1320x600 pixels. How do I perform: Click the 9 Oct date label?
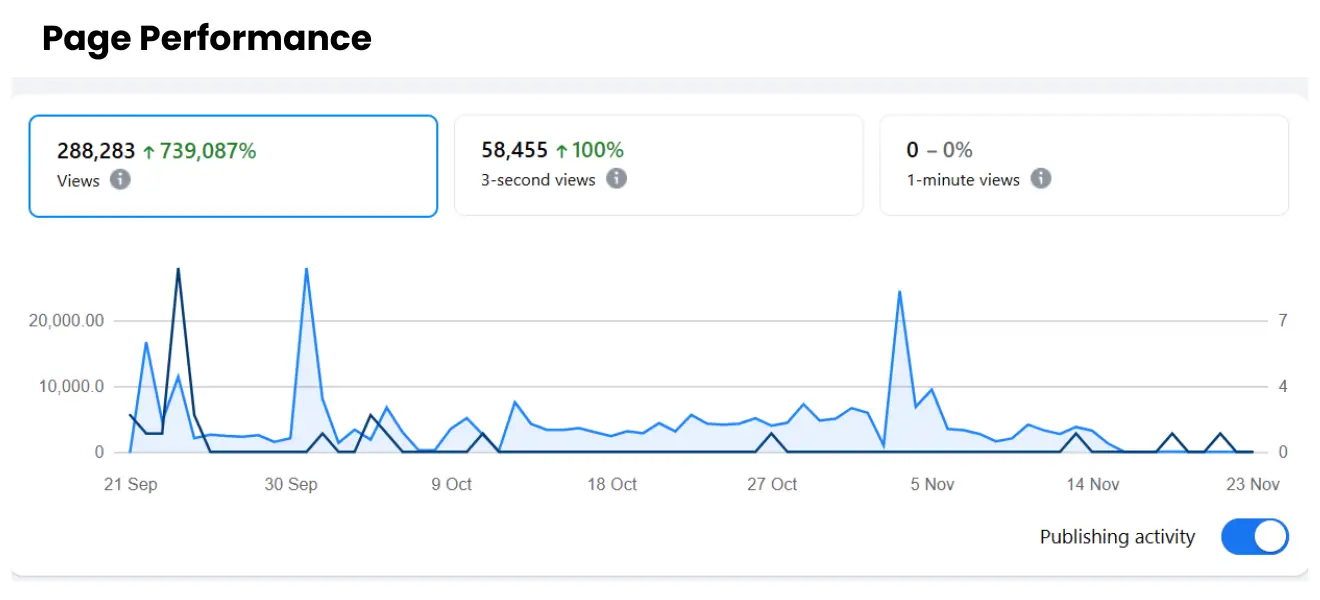(451, 484)
